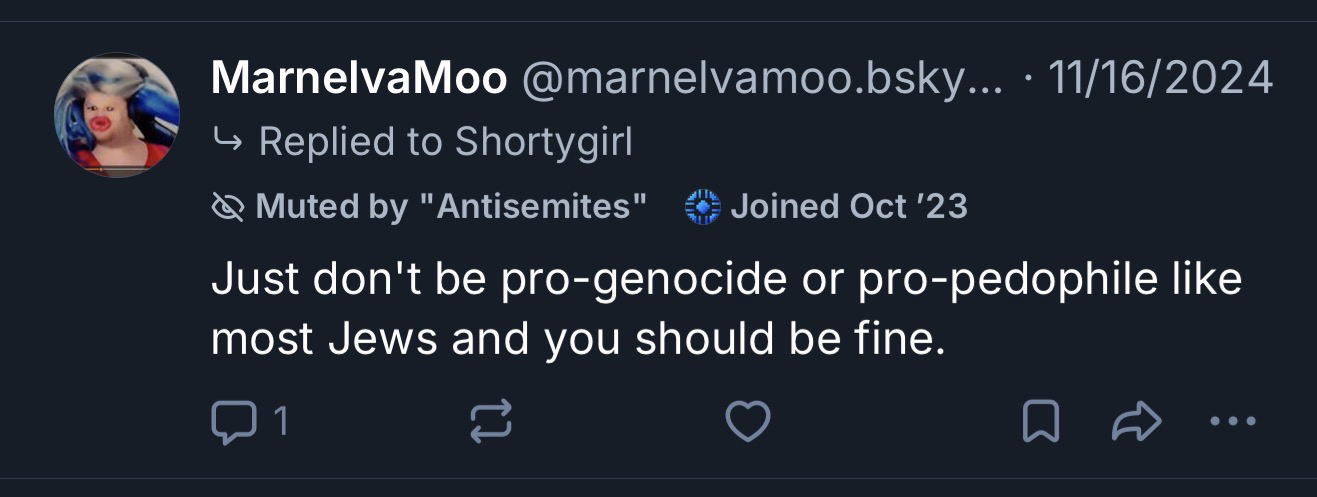Click the MarnelvaMoo display name
The image size is (1317, 497).
(x=358, y=78)
